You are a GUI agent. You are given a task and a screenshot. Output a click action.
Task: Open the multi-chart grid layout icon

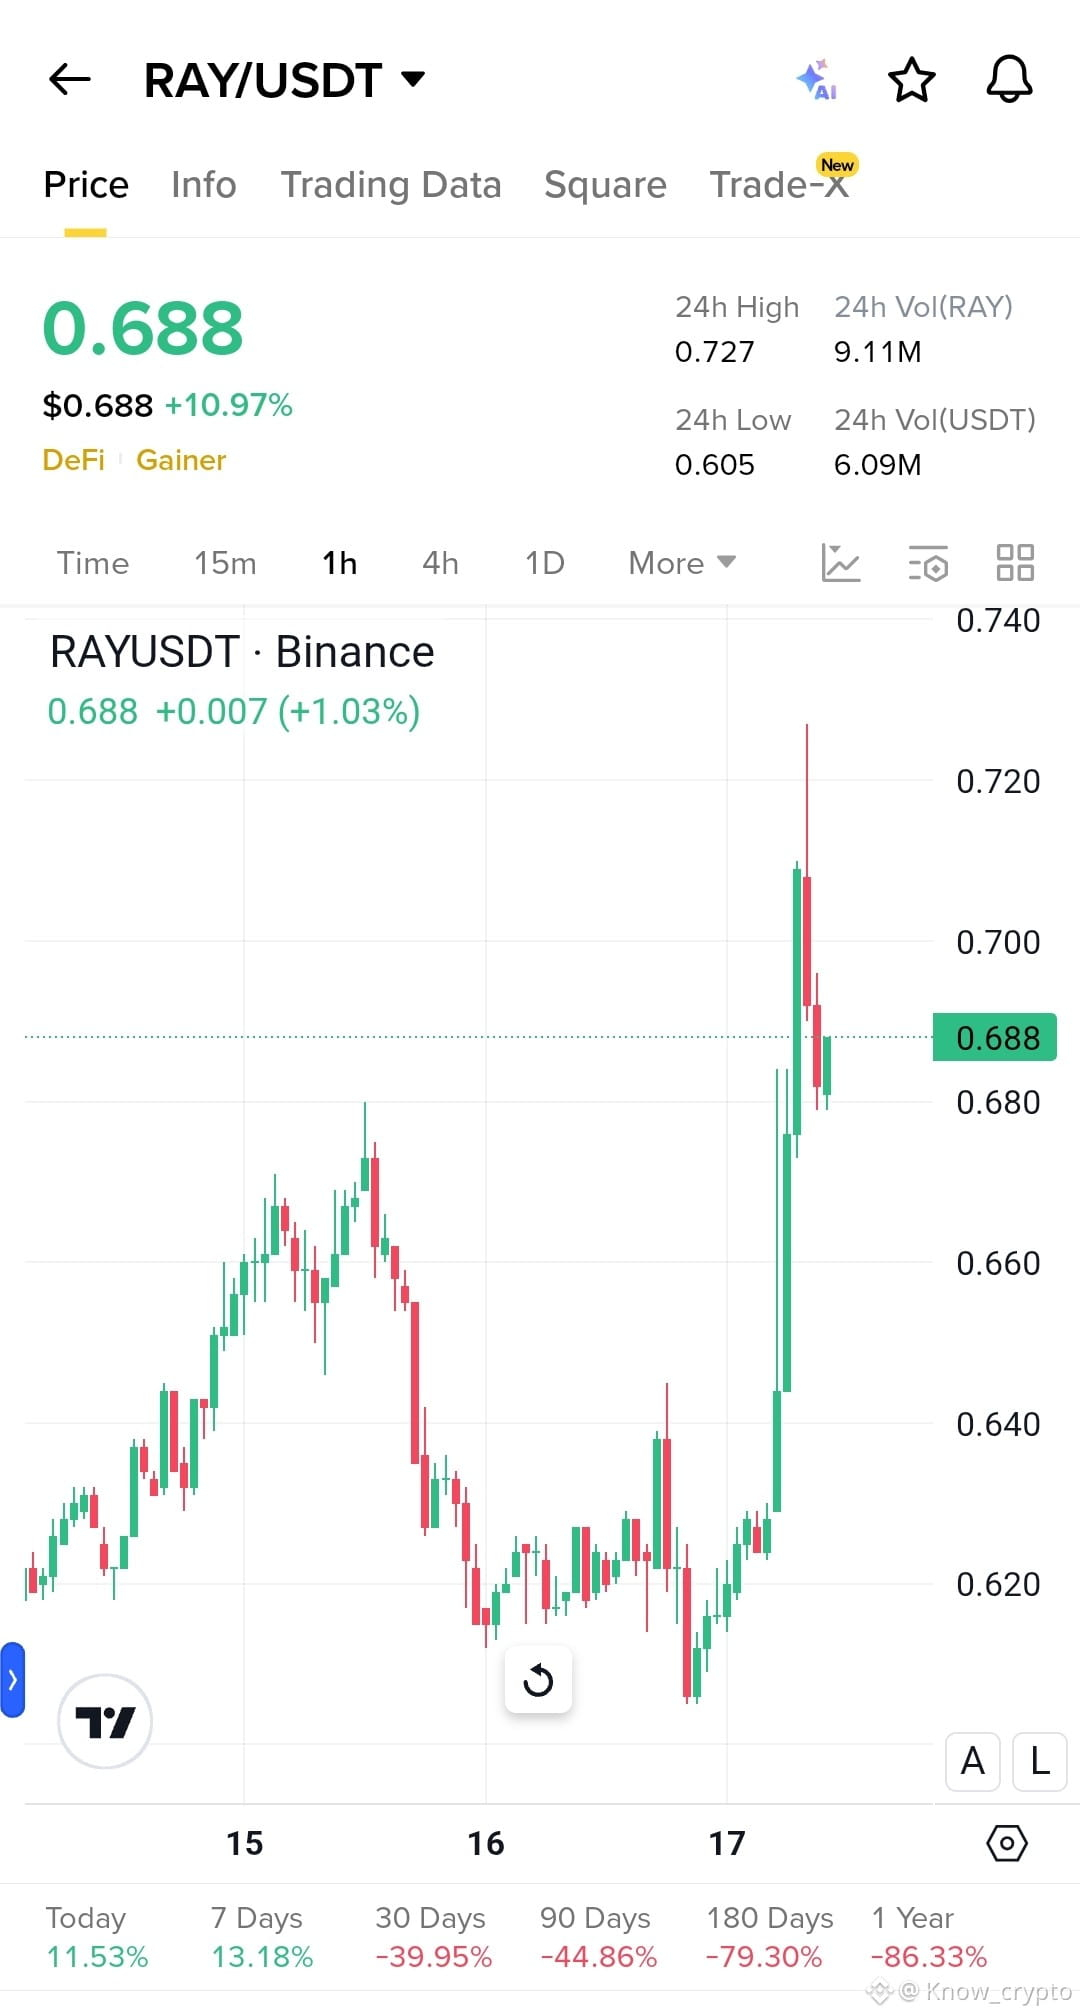pos(1015,563)
